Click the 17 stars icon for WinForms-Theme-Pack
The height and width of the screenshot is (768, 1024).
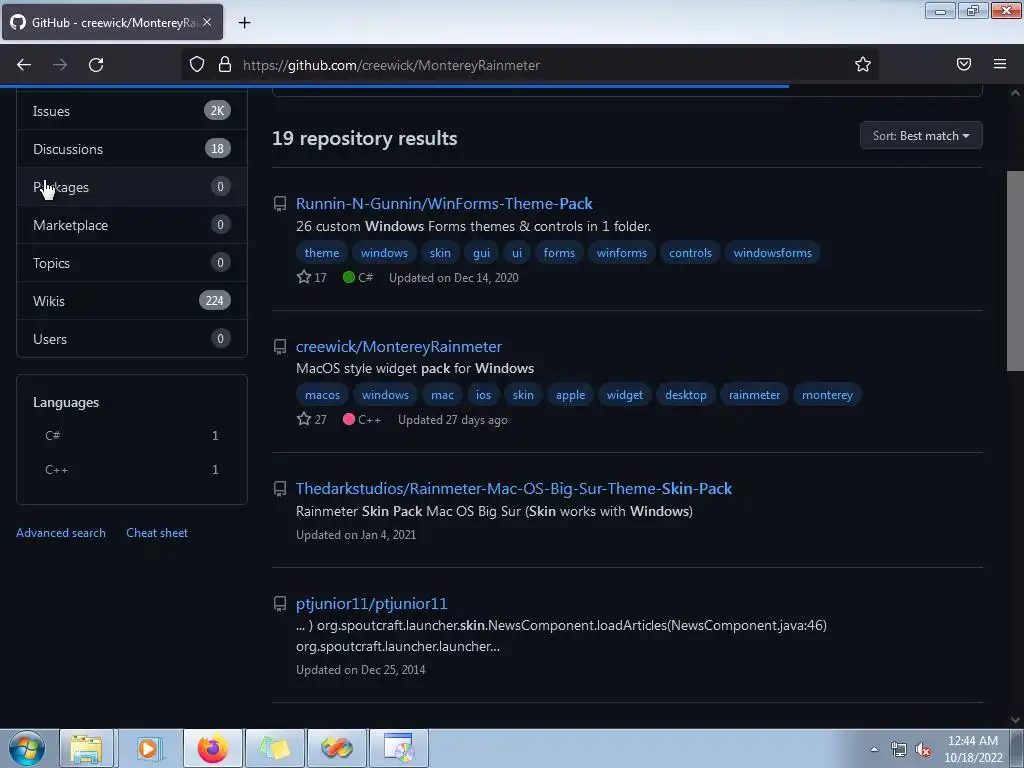pos(304,277)
